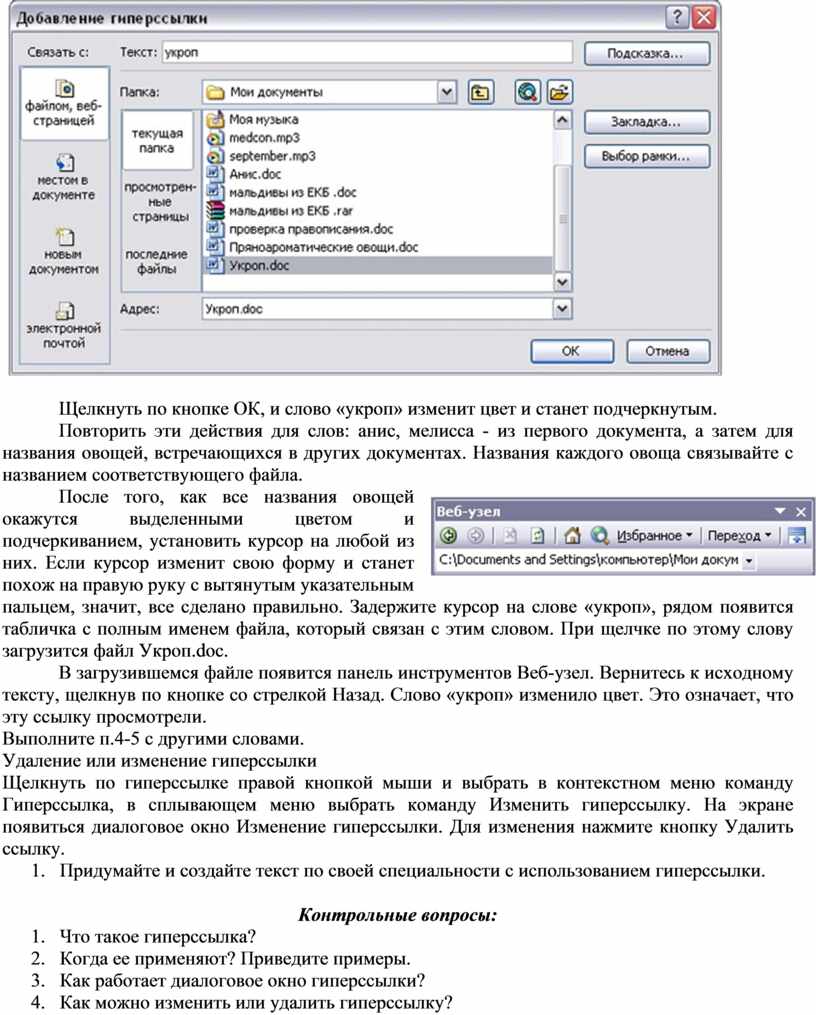The width and height of the screenshot is (816, 1015).
Task: Switch to 'просмотренные страницы' list
Action: pyautogui.click(x=156, y=201)
